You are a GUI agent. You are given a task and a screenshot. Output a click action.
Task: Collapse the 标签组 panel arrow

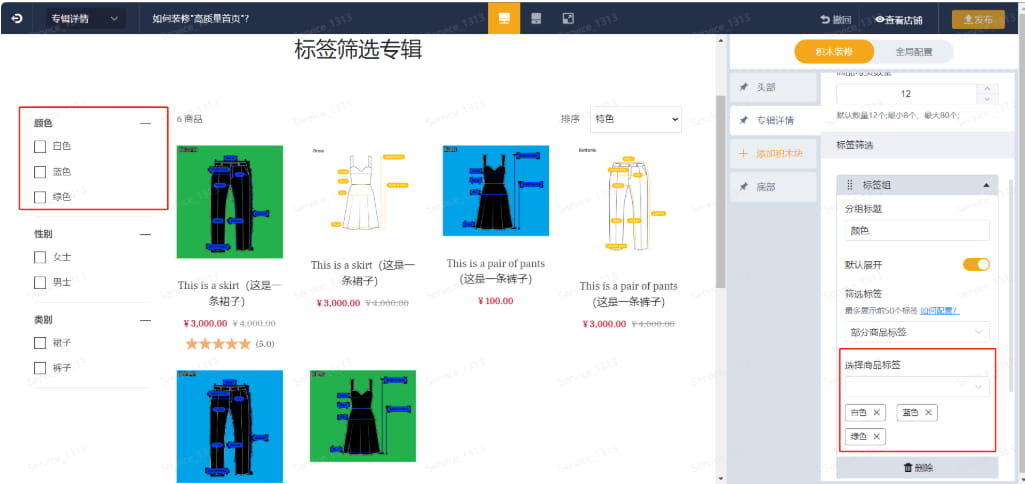coord(986,186)
